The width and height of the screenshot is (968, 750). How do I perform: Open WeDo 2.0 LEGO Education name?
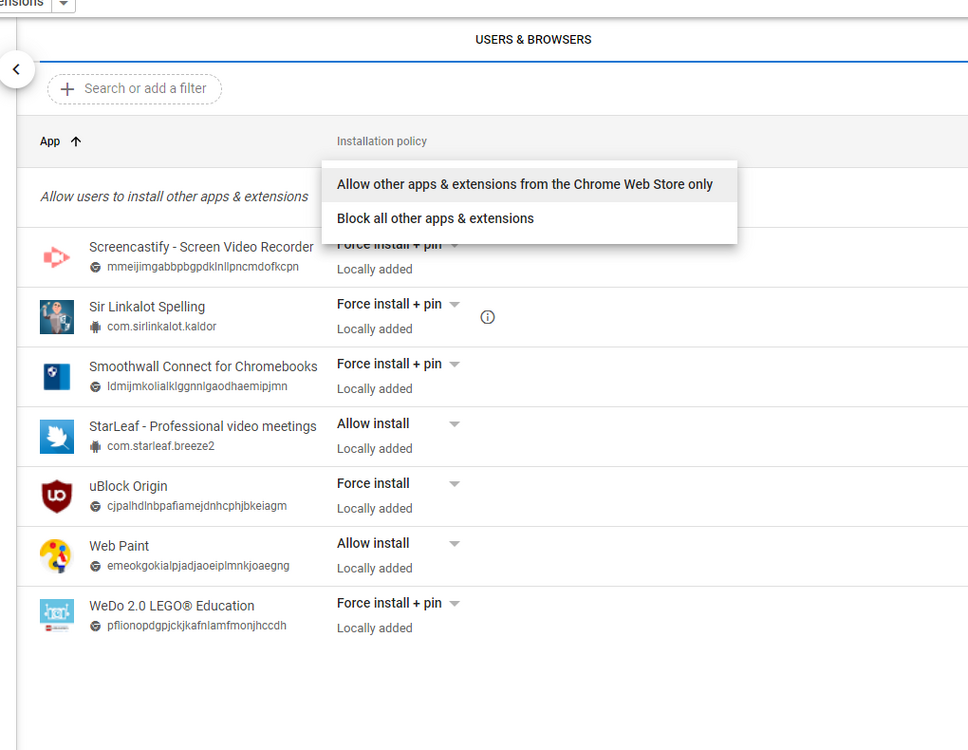point(172,606)
